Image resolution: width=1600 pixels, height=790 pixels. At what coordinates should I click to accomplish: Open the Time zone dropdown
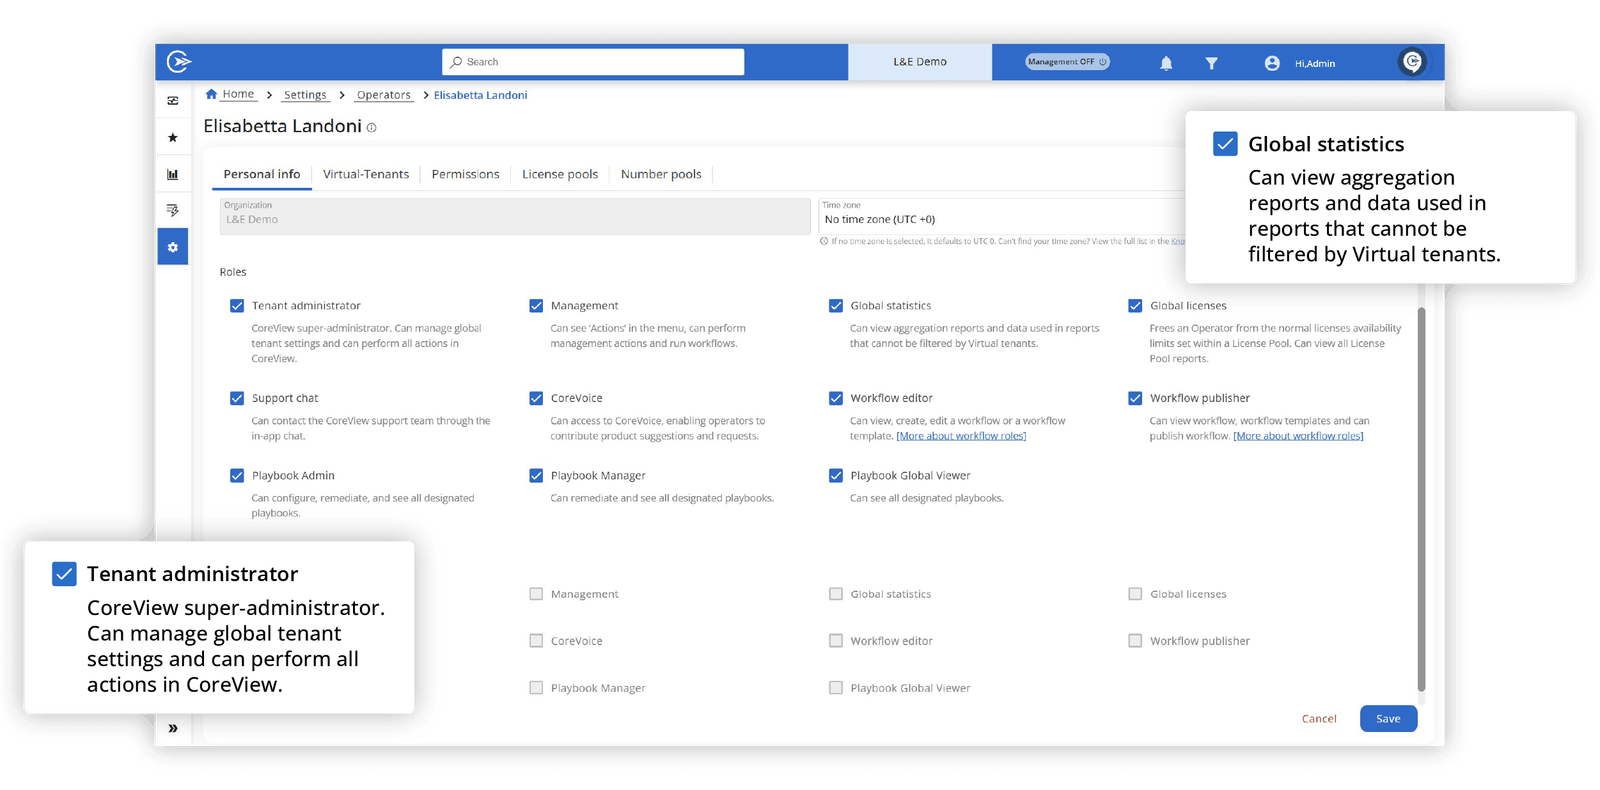[1001, 216]
